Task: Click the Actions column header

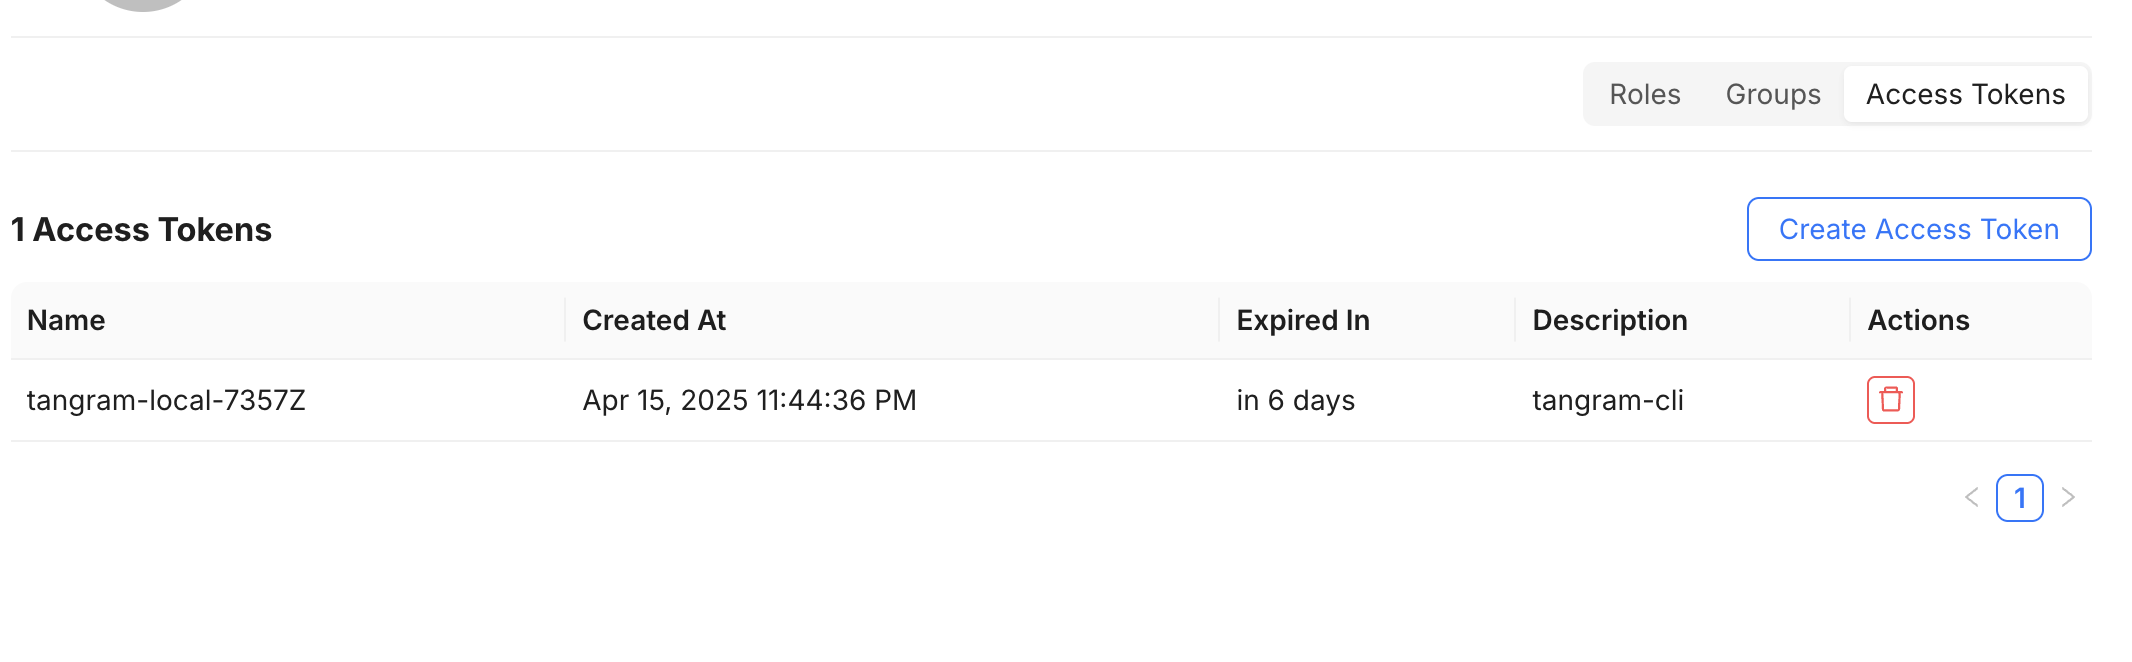Action: (x=1919, y=320)
